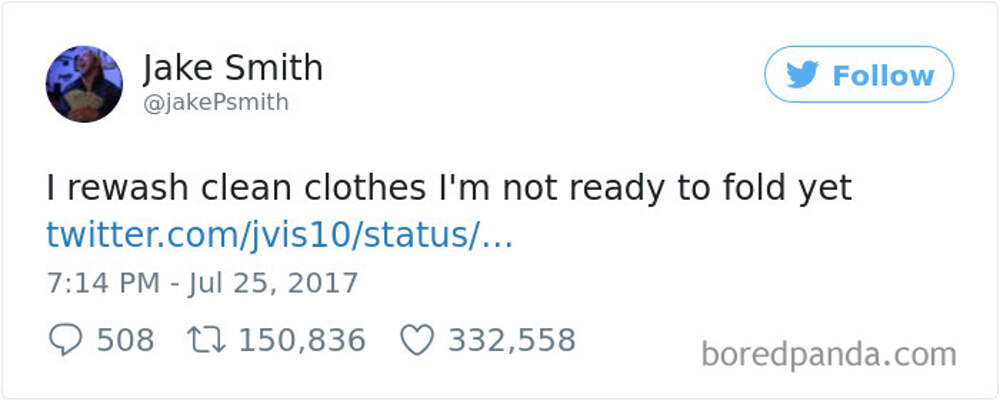Viewport: 1000px width, 401px height.
Task: Select the 150,836 retweet count
Action: coord(301,340)
